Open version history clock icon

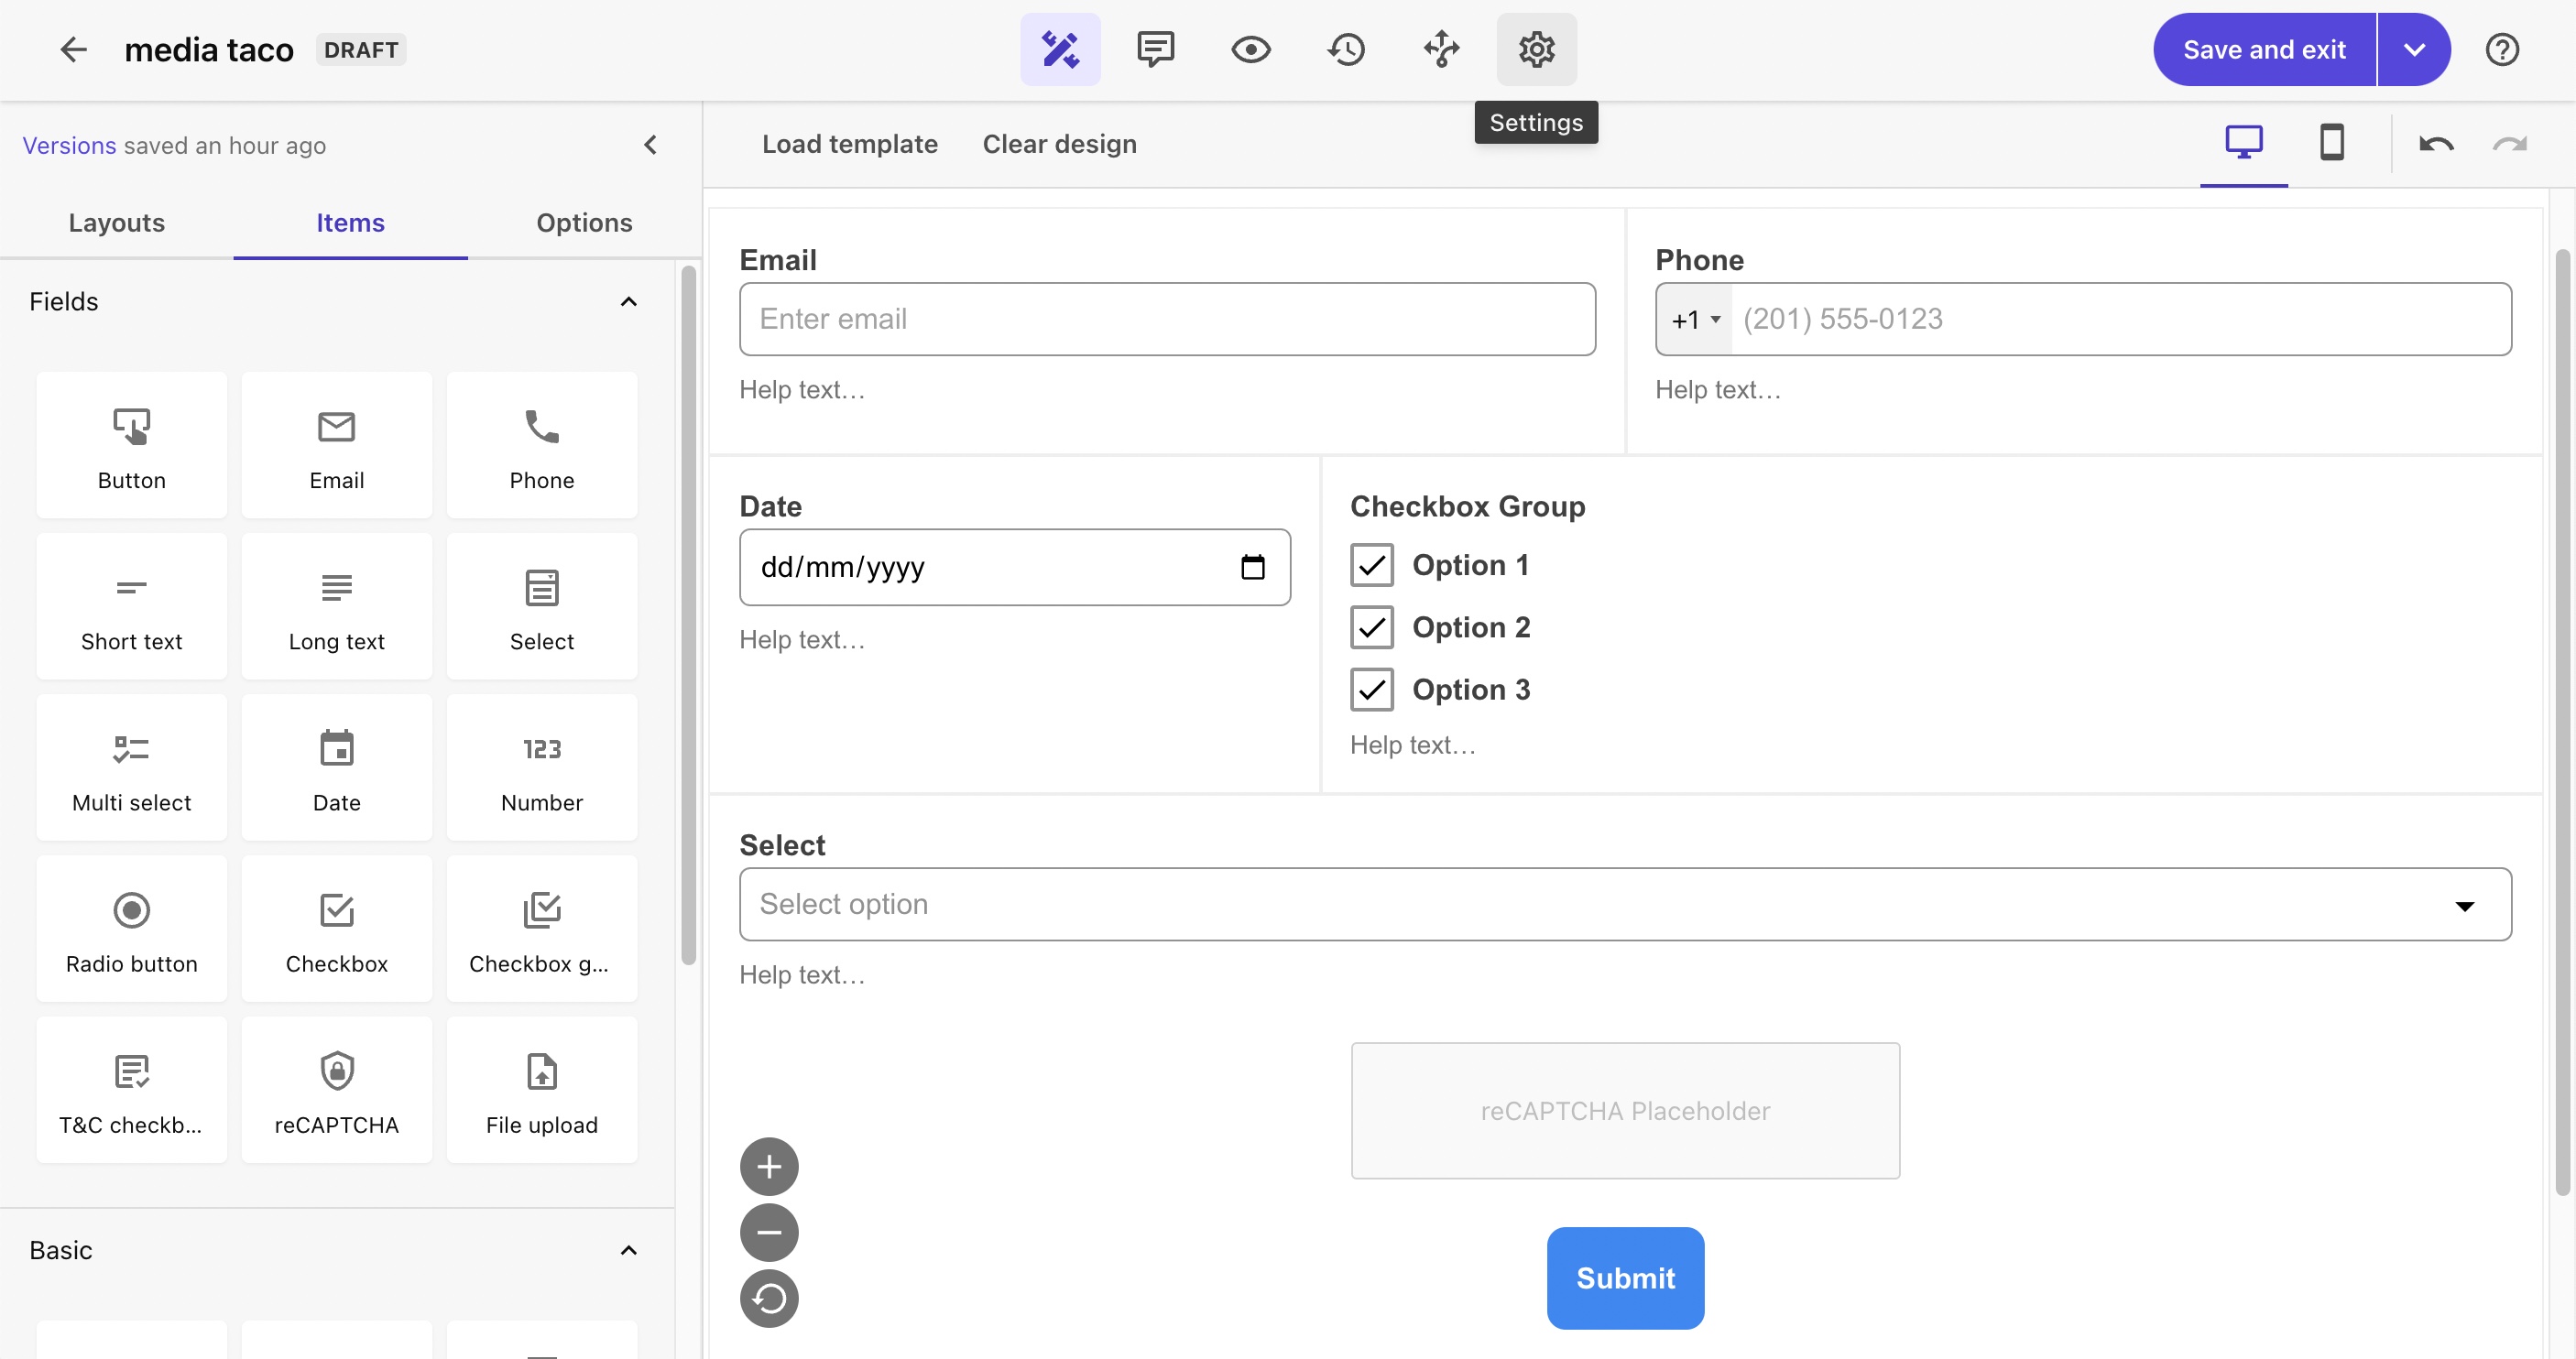(1346, 49)
